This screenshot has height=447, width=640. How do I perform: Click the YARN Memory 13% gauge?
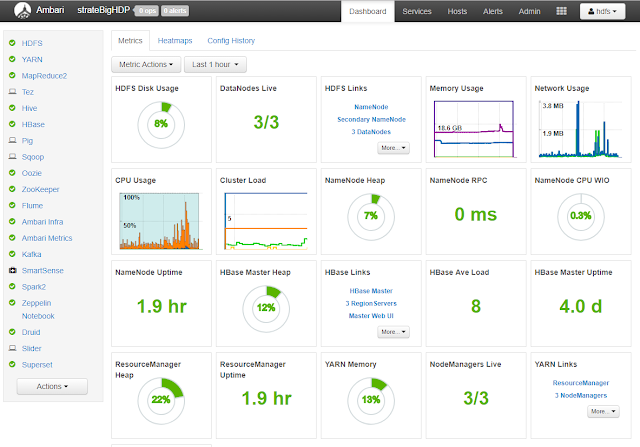click(x=371, y=400)
